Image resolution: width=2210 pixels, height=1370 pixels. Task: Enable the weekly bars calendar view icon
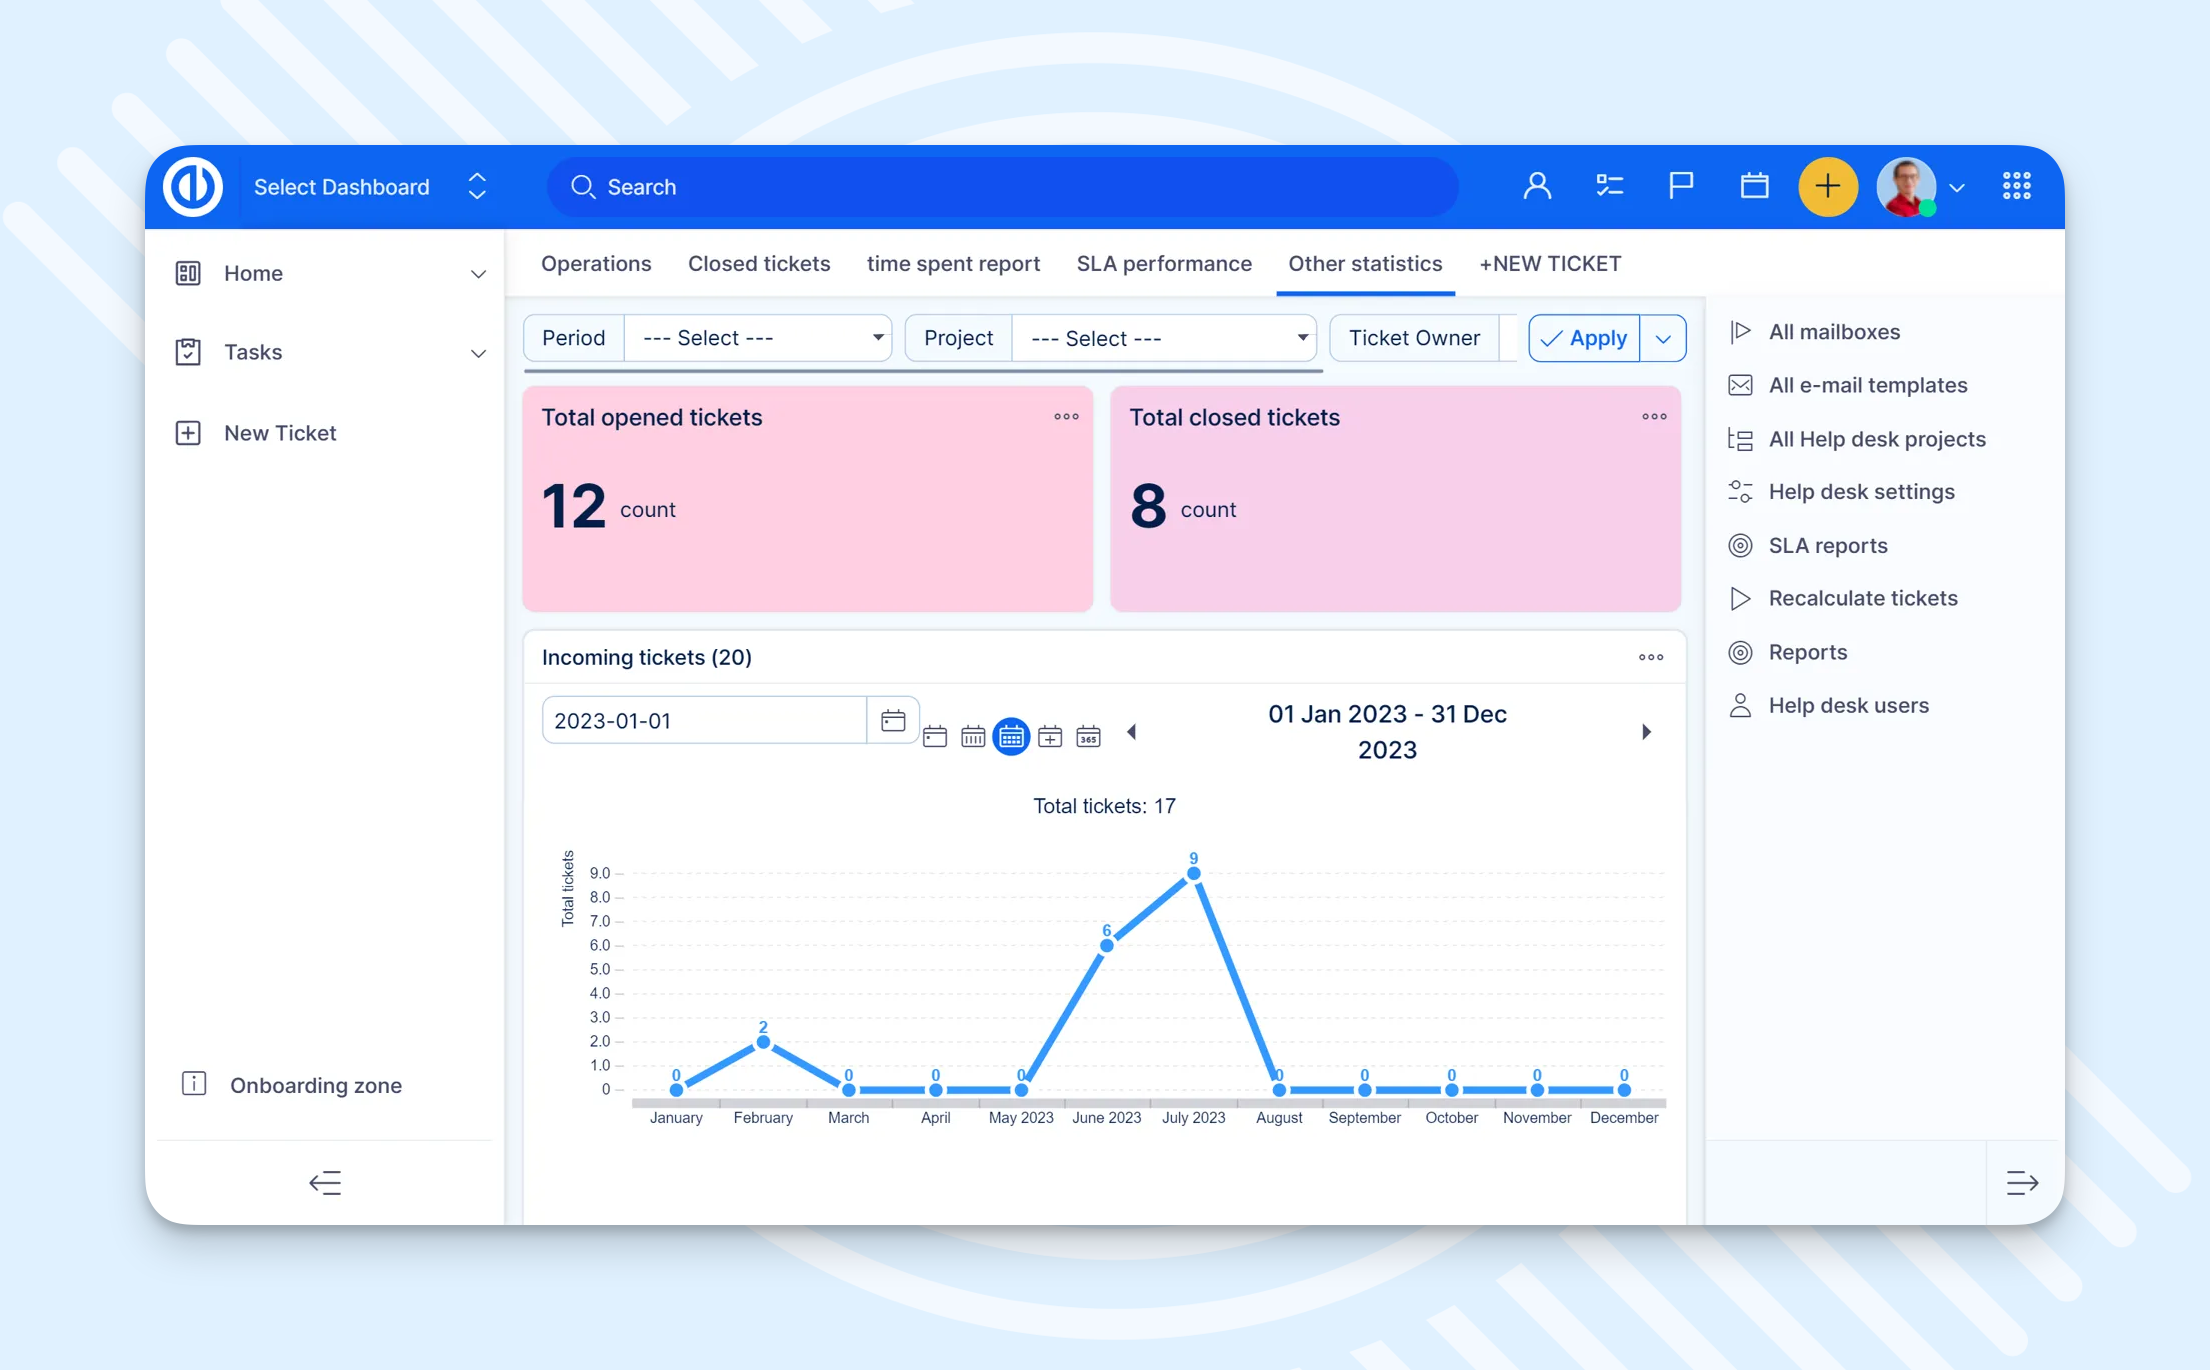point(973,735)
